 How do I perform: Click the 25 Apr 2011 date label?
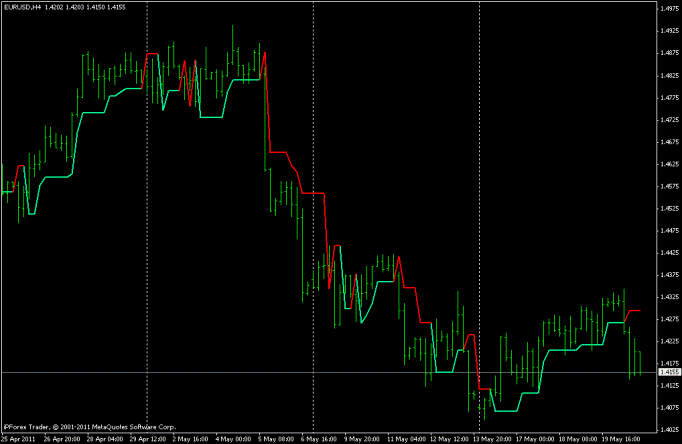(x=18, y=439)
